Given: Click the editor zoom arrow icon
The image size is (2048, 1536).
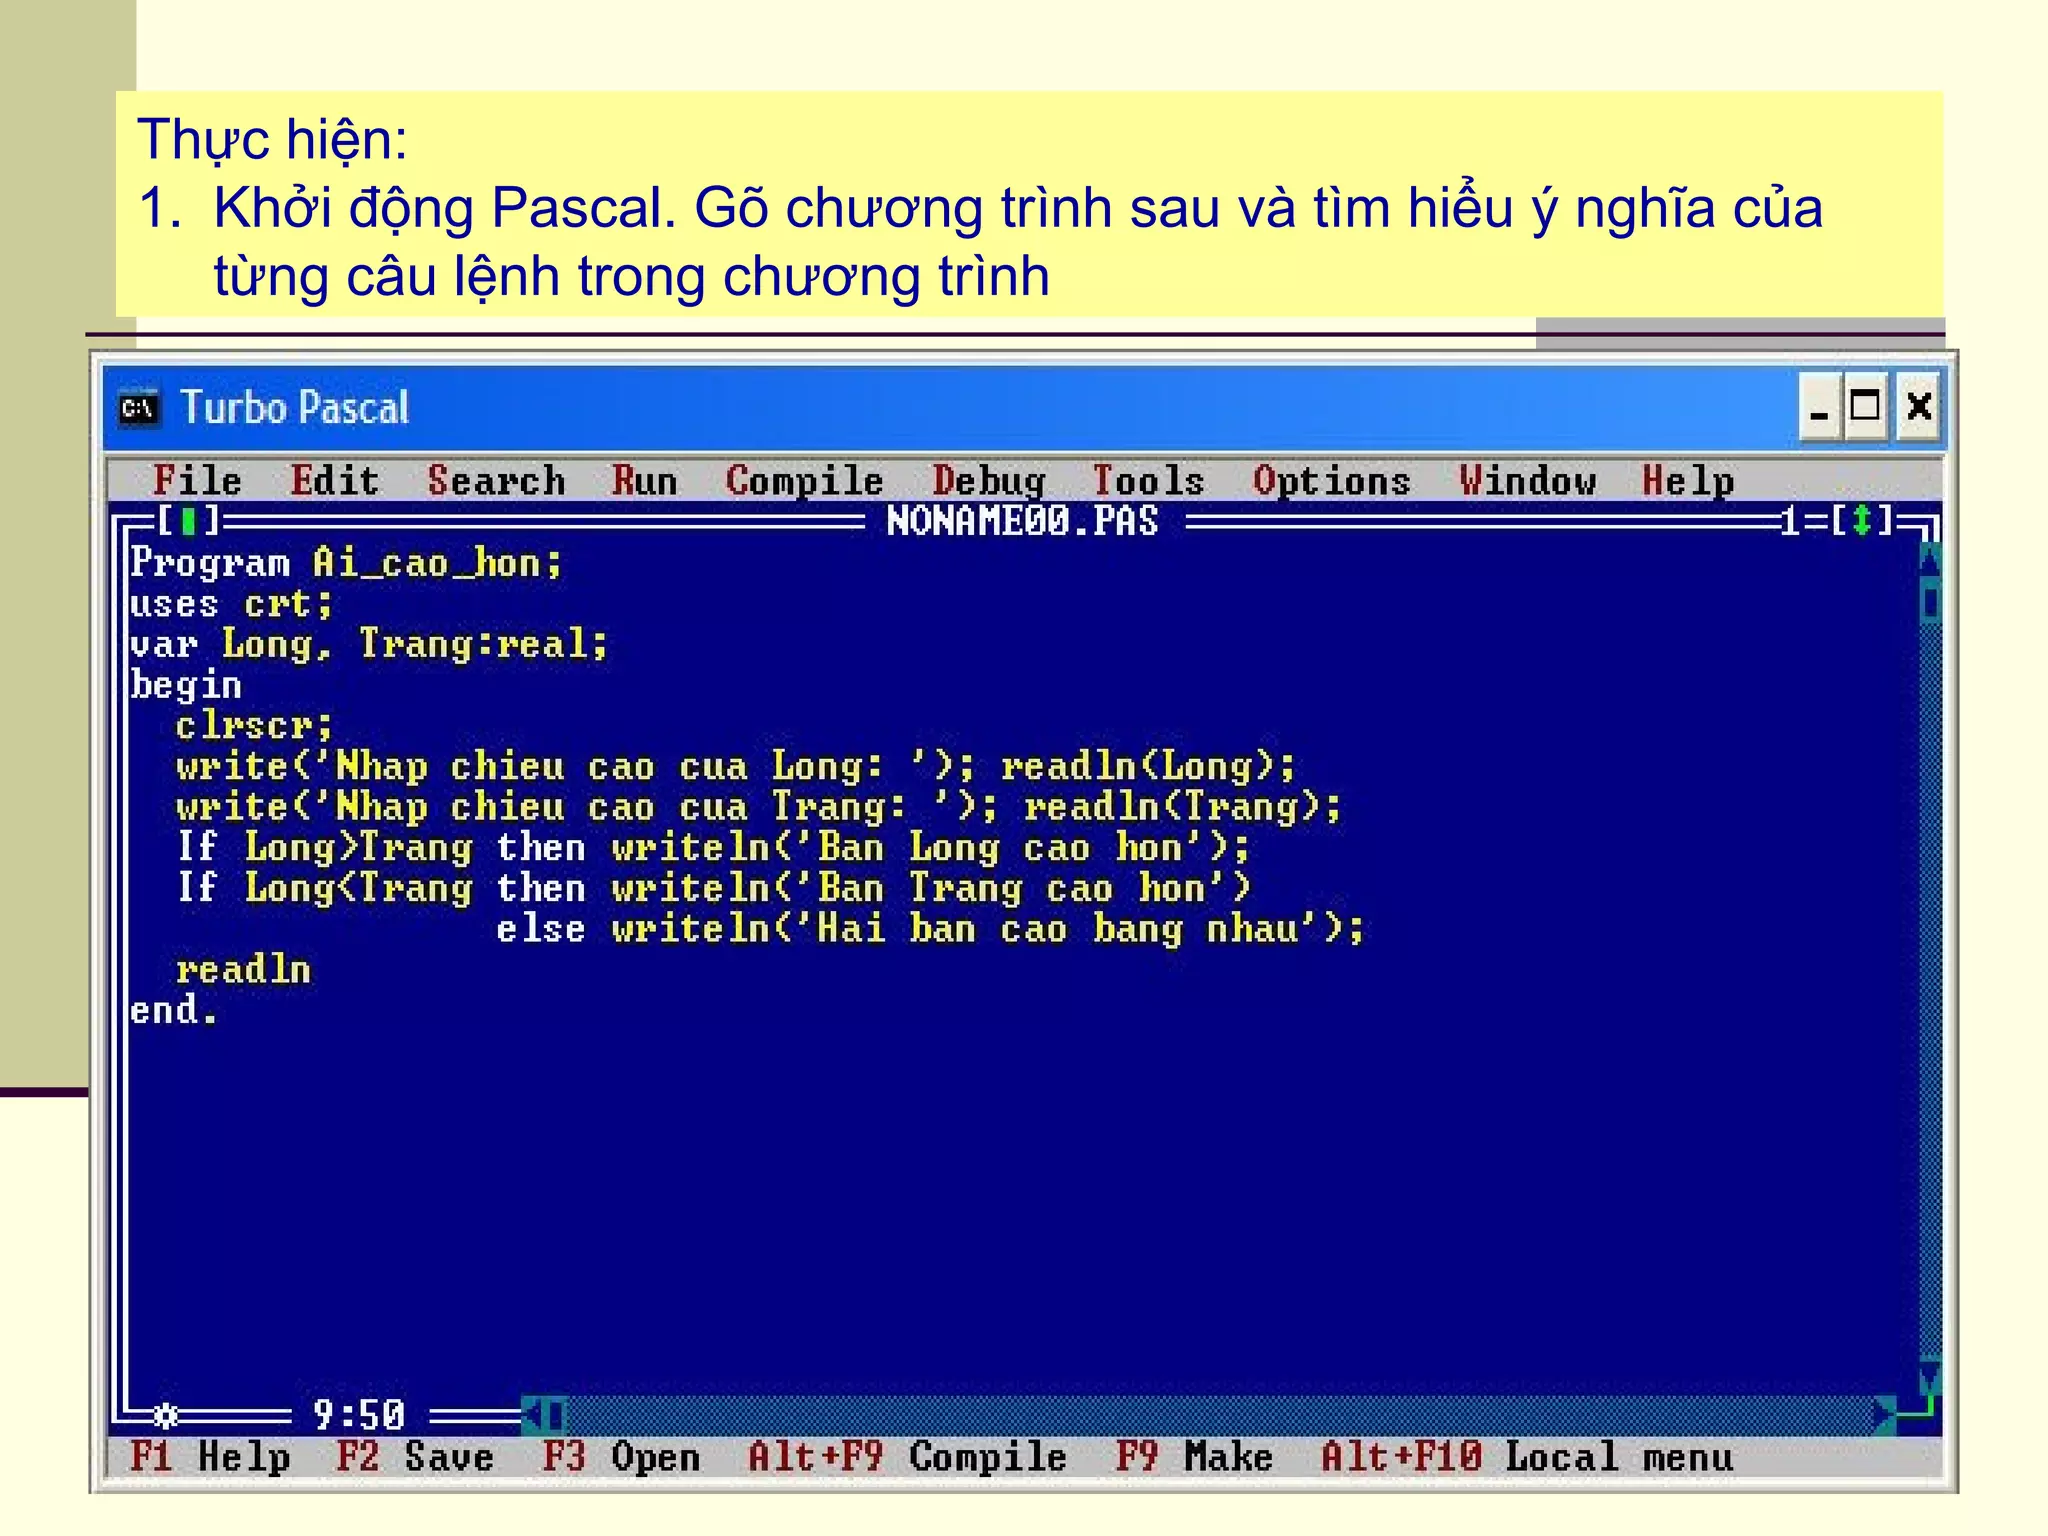Looking at the screenshot, I should pyautogui.click(x=1861, y=521).
